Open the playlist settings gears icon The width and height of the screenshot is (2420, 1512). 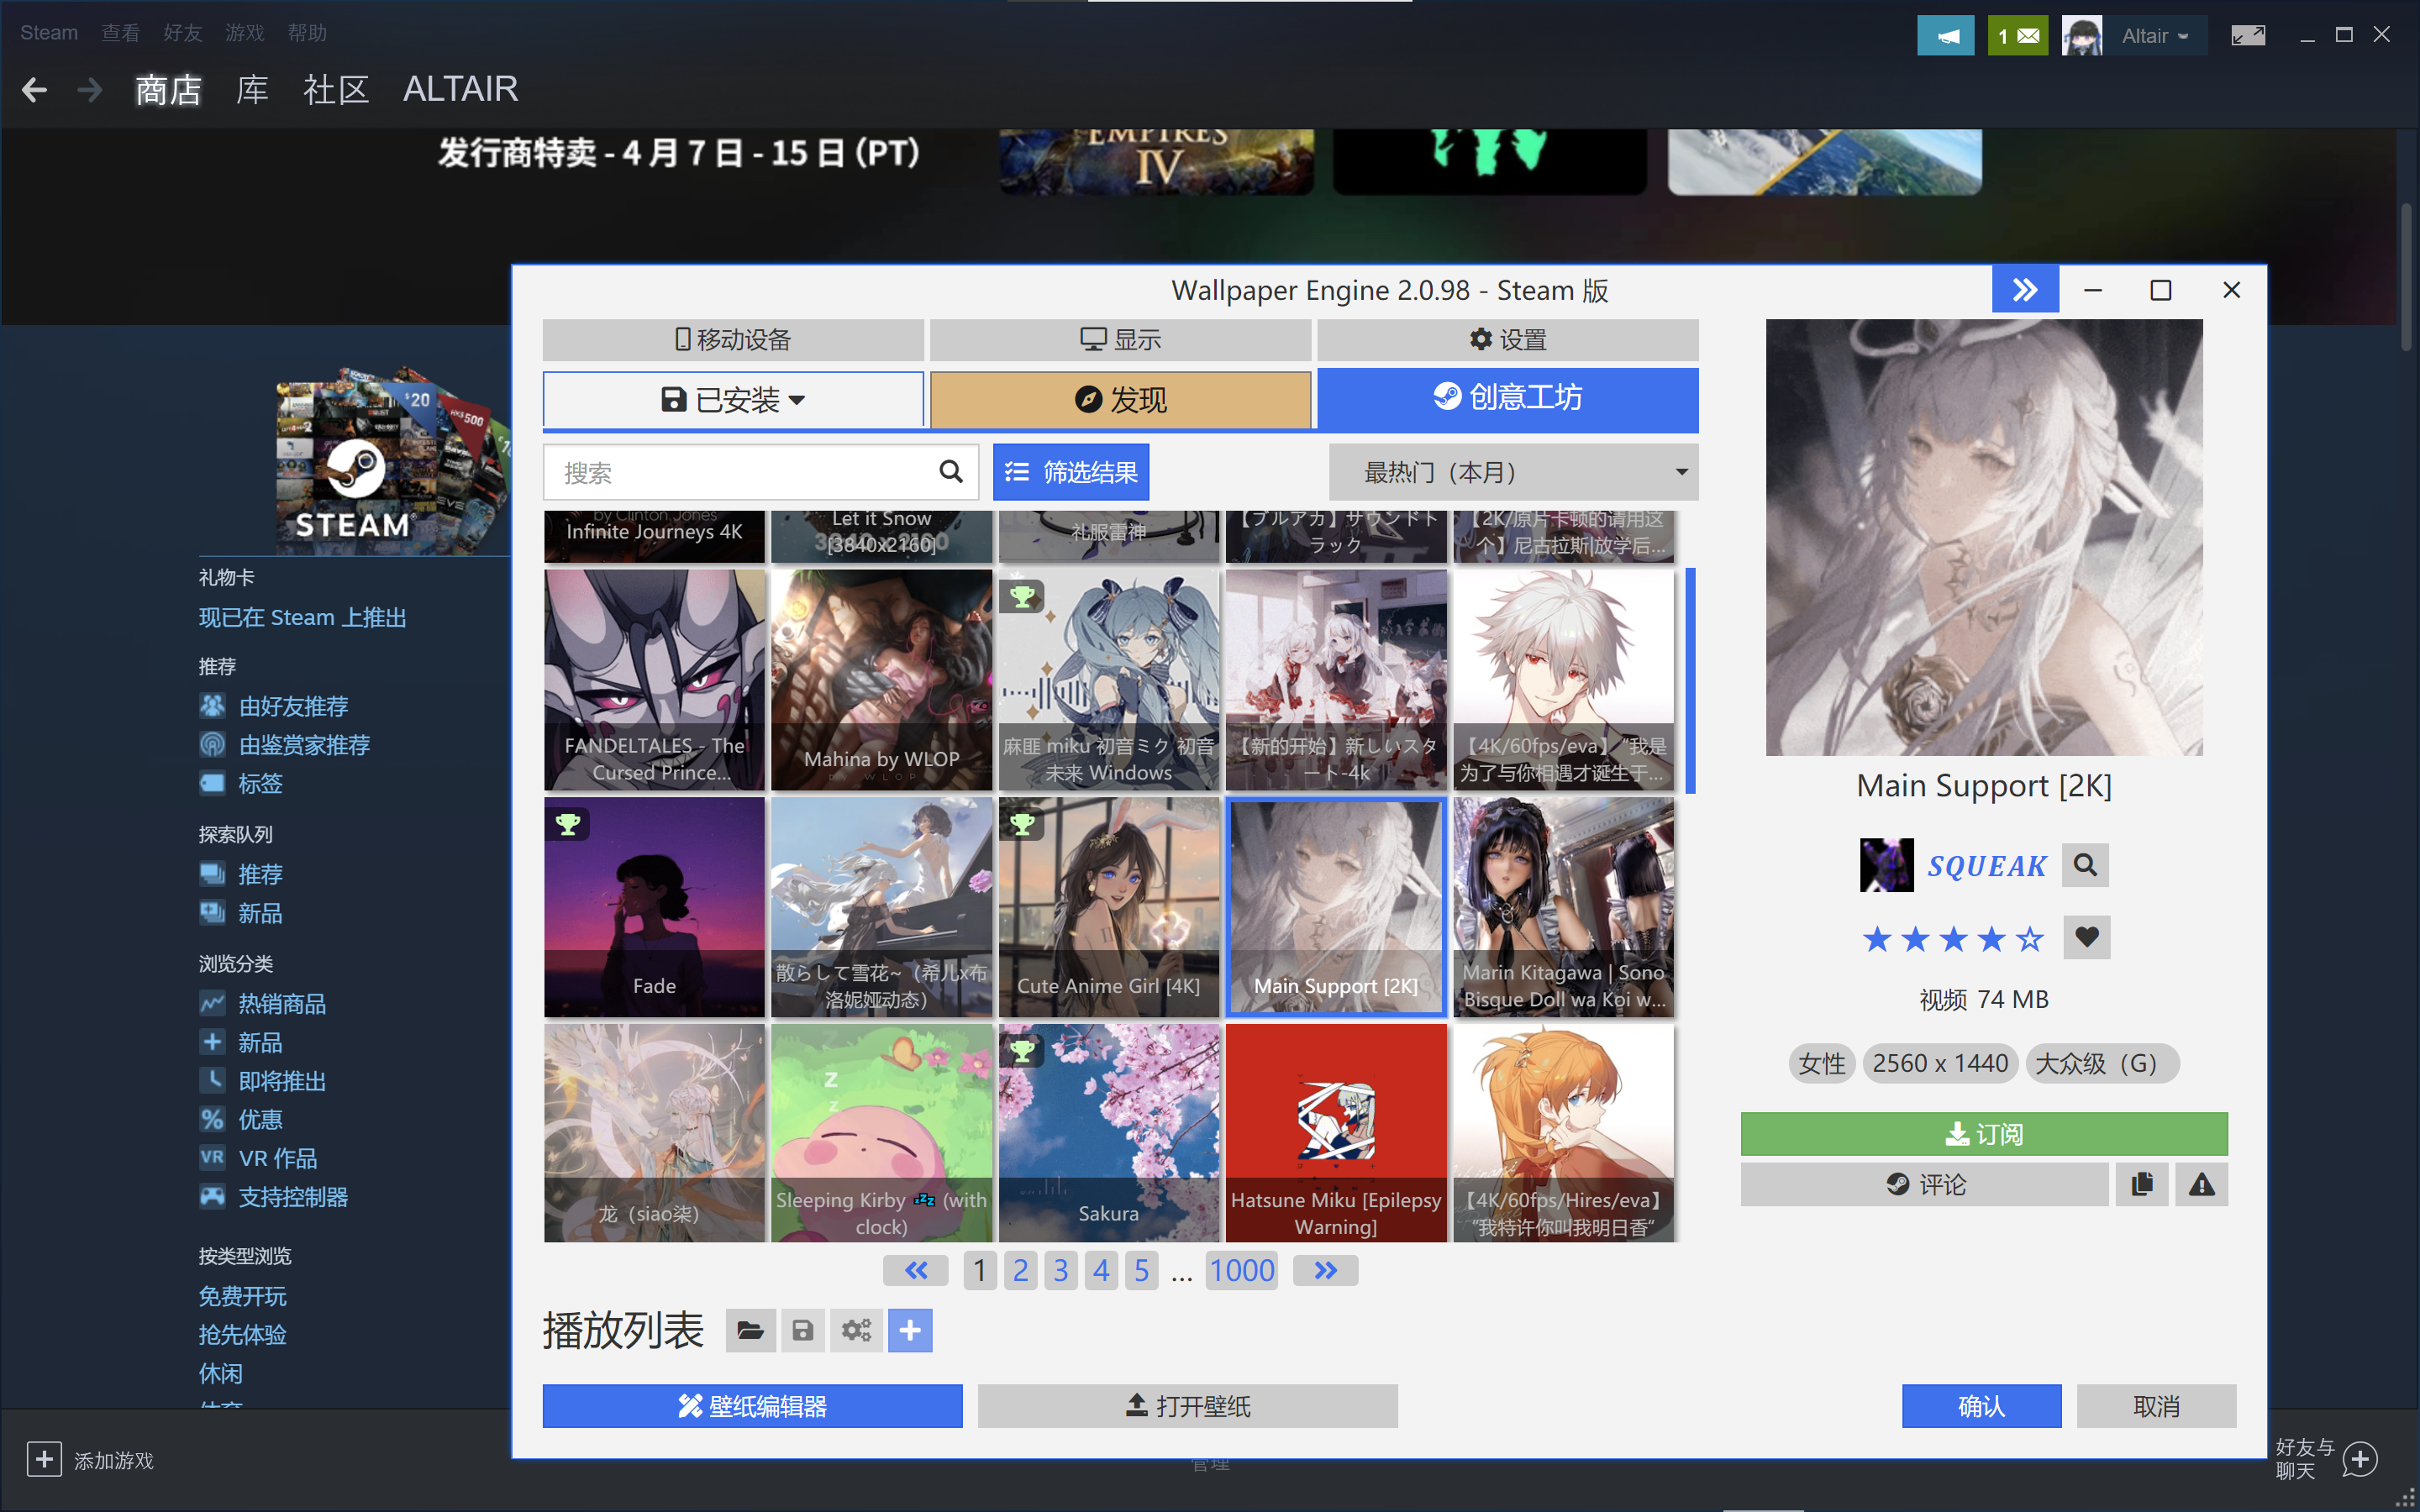pos(856,1330)
